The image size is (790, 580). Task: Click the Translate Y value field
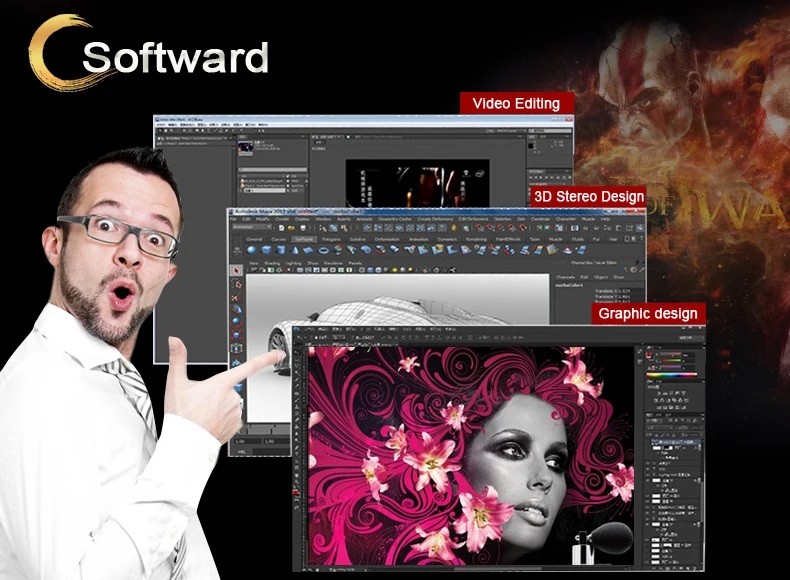click(x=631, y=297)
